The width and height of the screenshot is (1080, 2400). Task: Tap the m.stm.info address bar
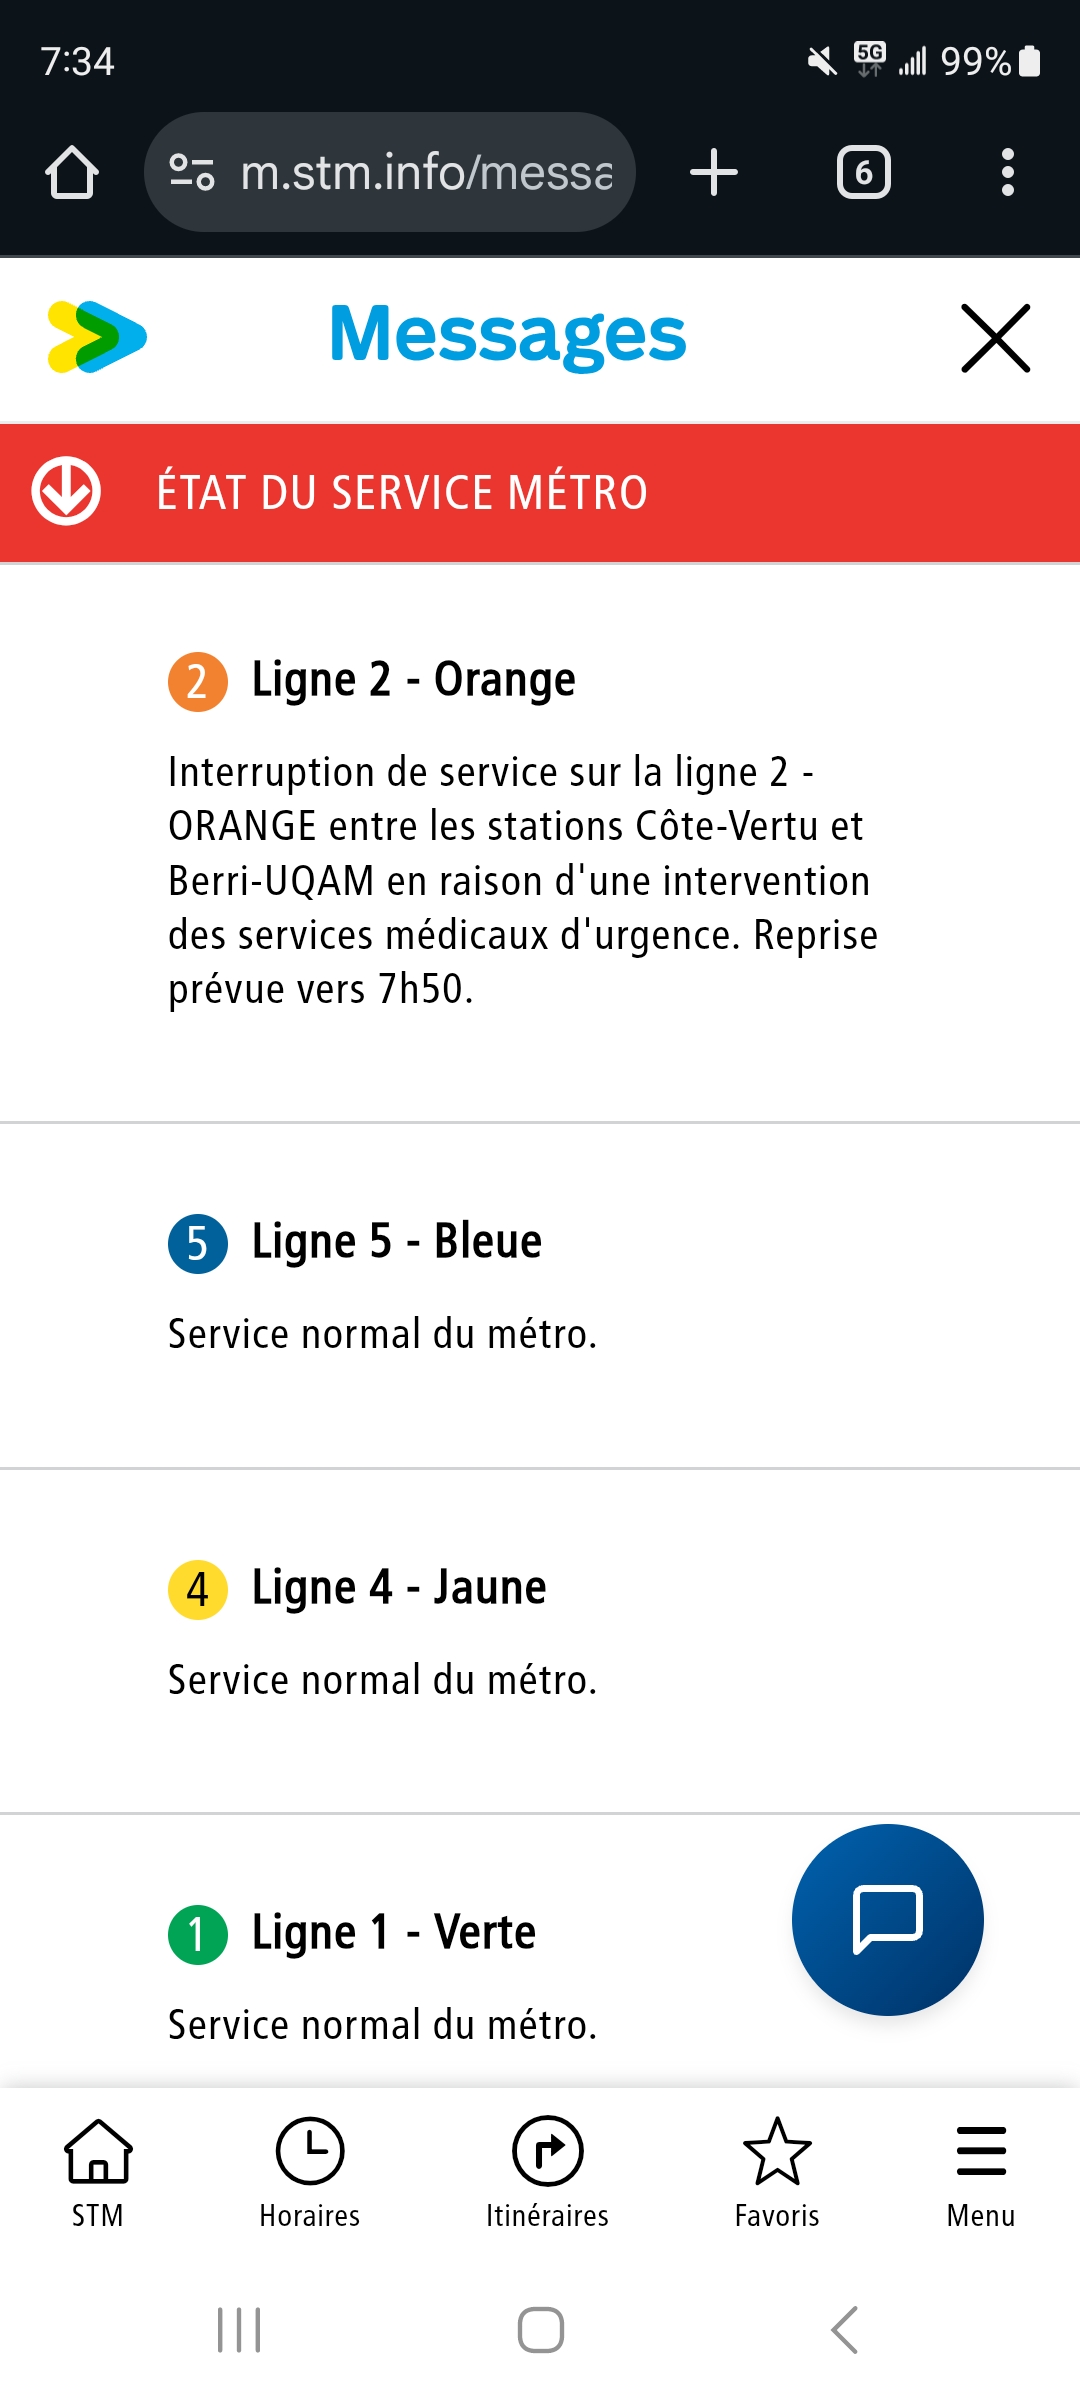tap(427, 172)
